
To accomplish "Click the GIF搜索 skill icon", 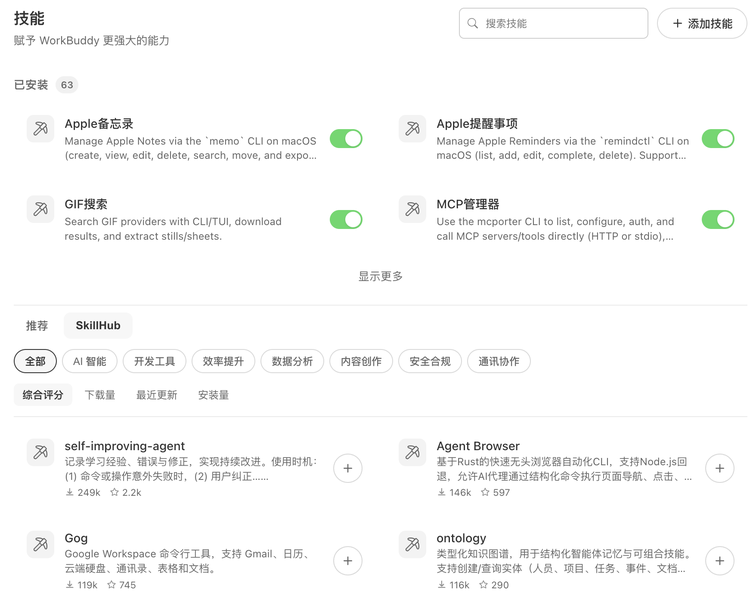I will coord(40,209).
